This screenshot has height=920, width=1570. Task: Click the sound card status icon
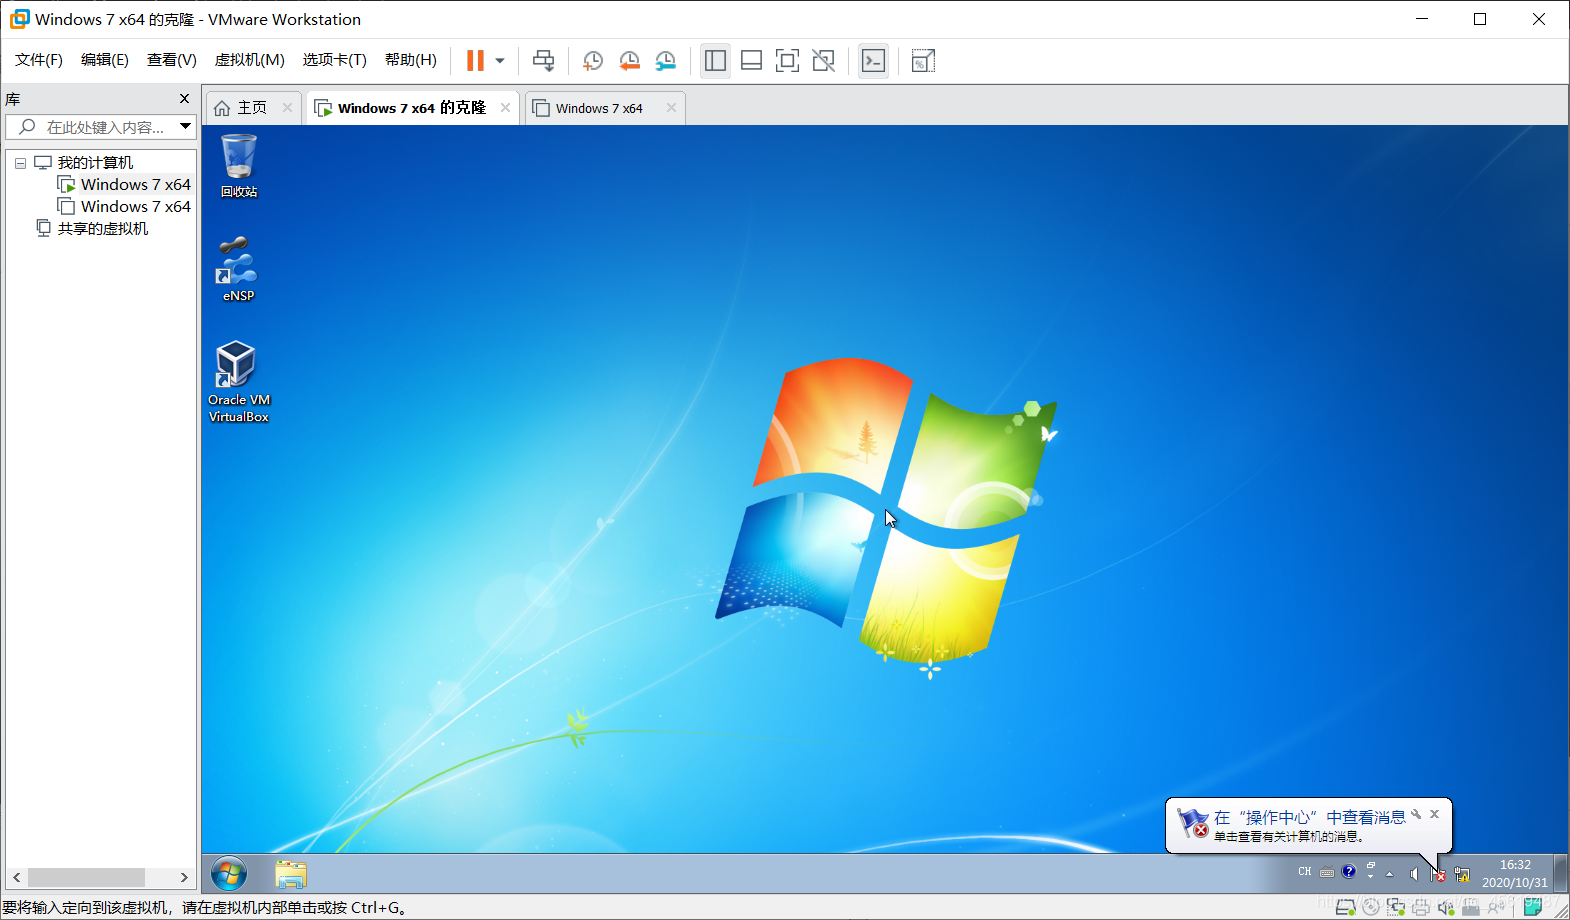point(1446,907)
